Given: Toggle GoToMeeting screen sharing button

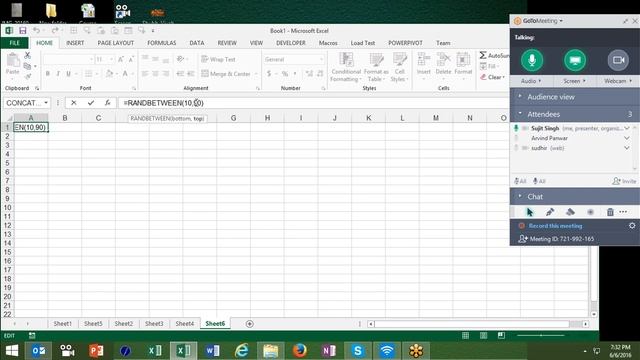Looking at the screenshot, I should pos(575,60).
